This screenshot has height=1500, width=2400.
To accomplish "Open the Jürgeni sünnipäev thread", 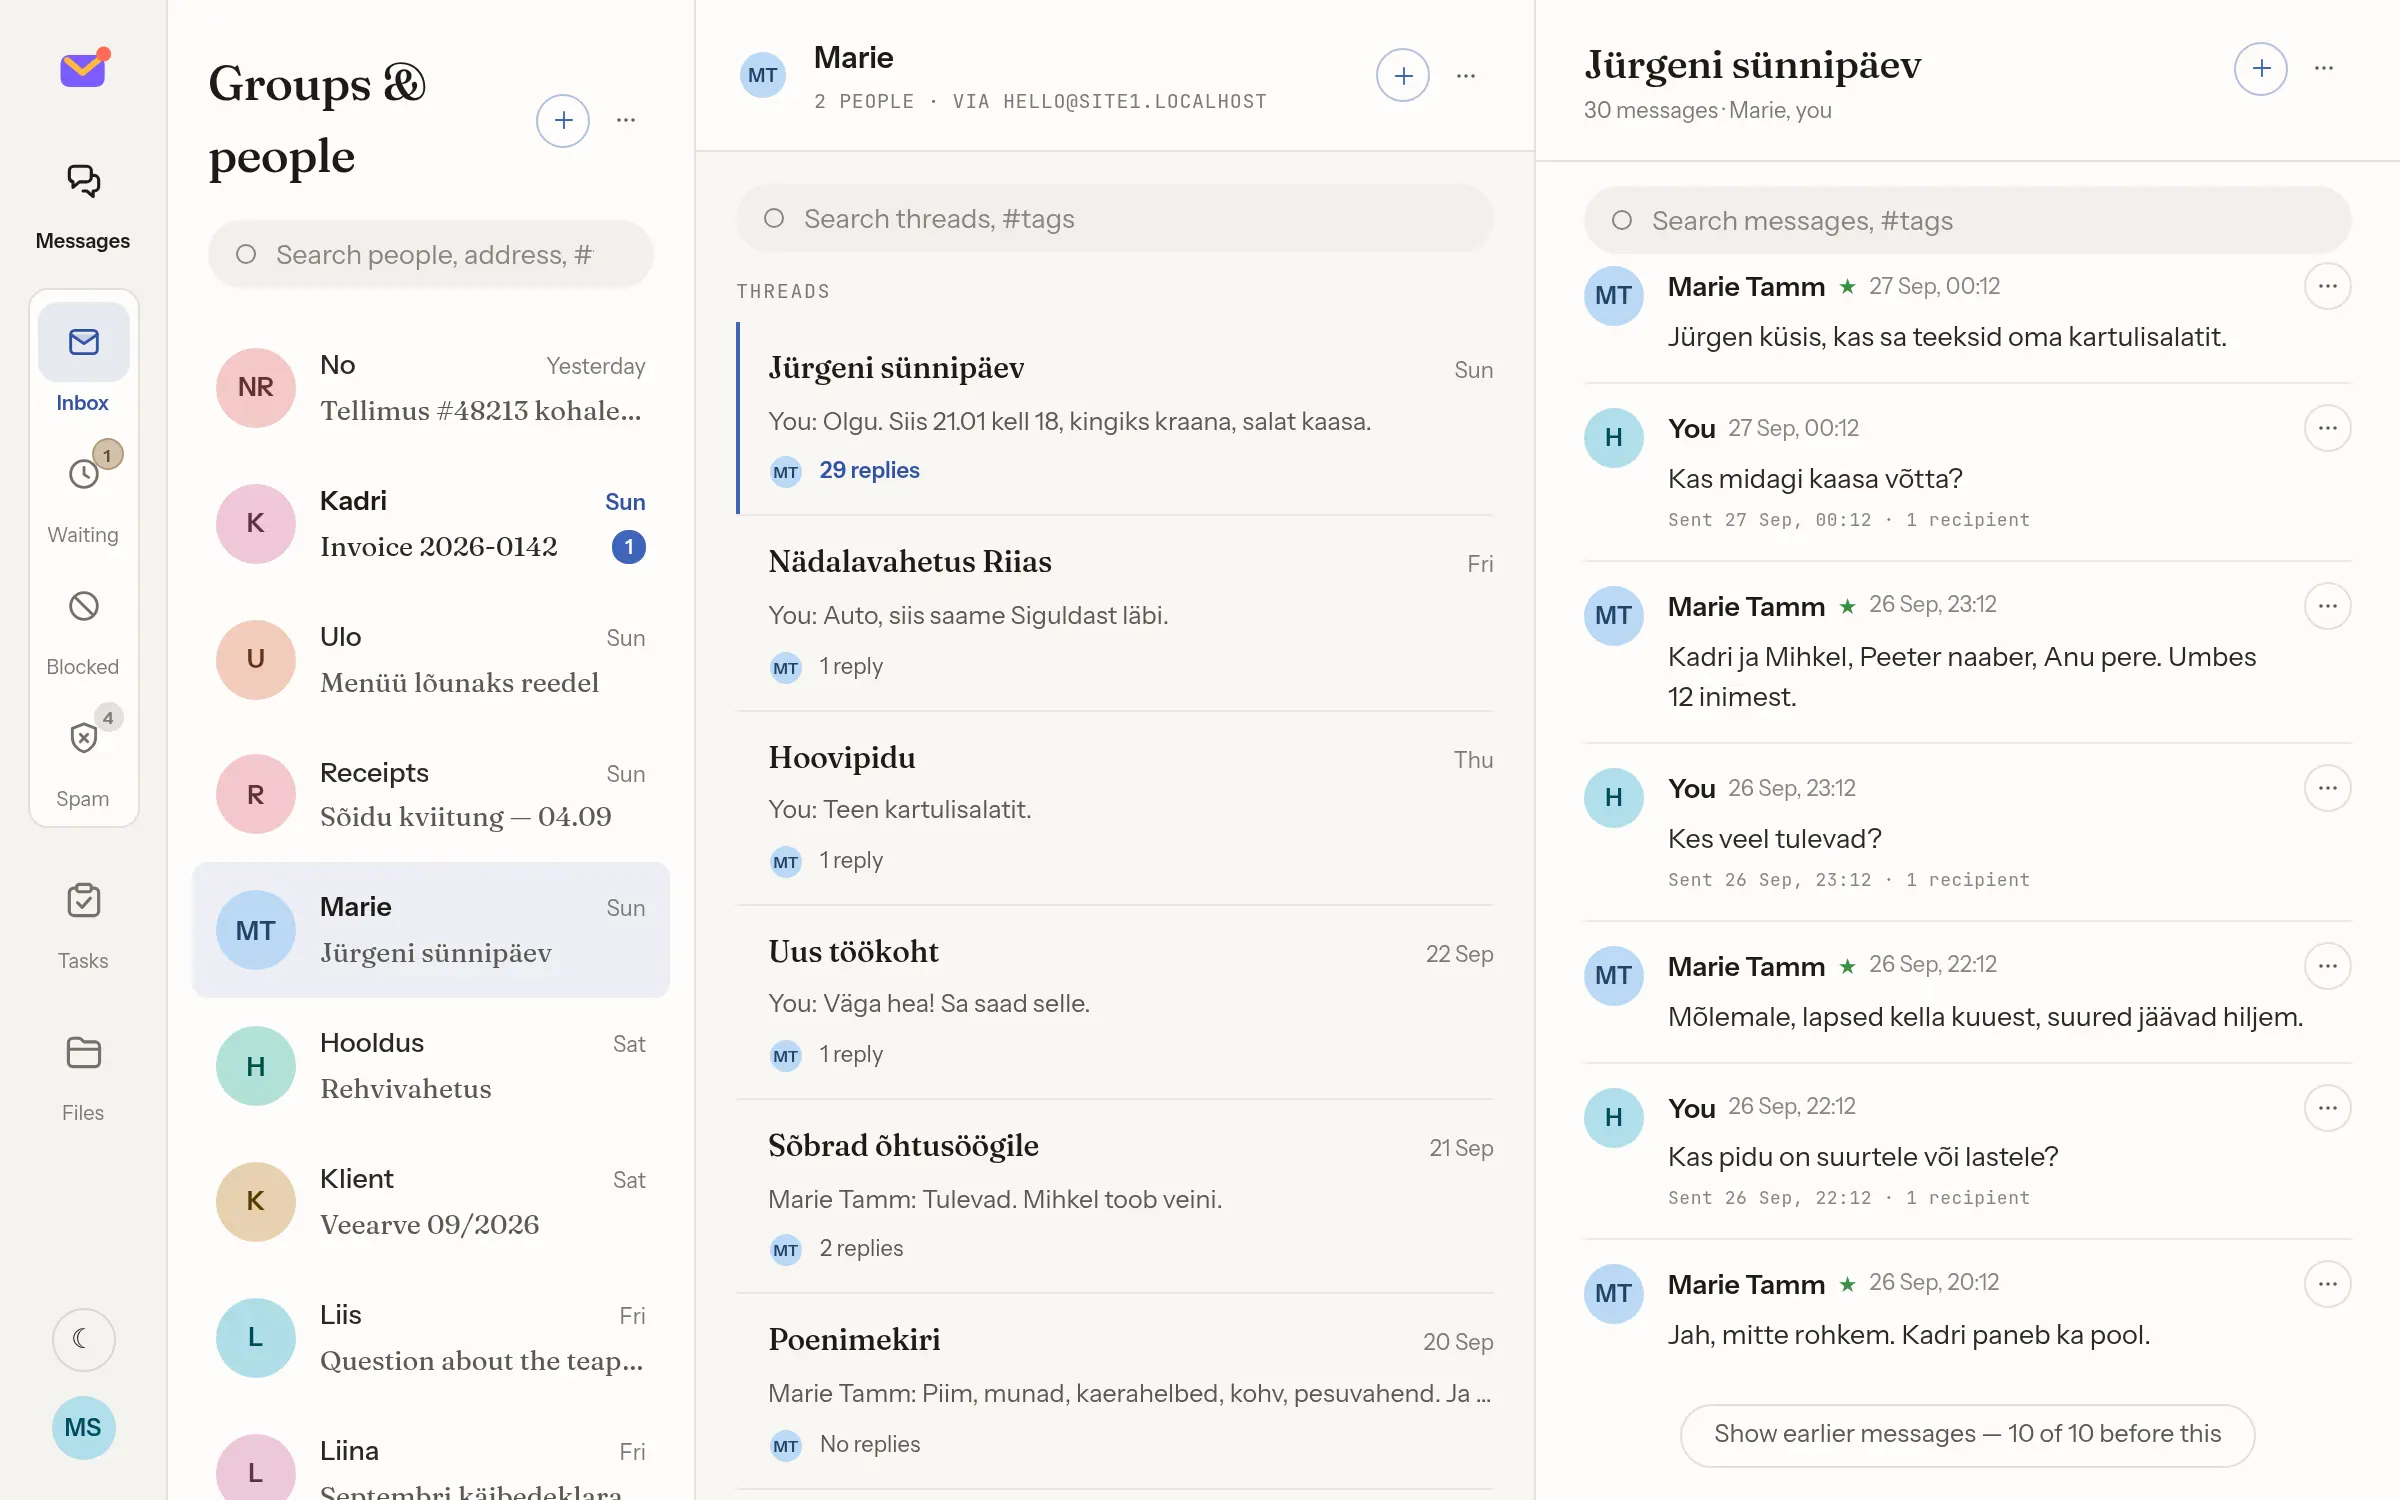I will pos(1115,419).
